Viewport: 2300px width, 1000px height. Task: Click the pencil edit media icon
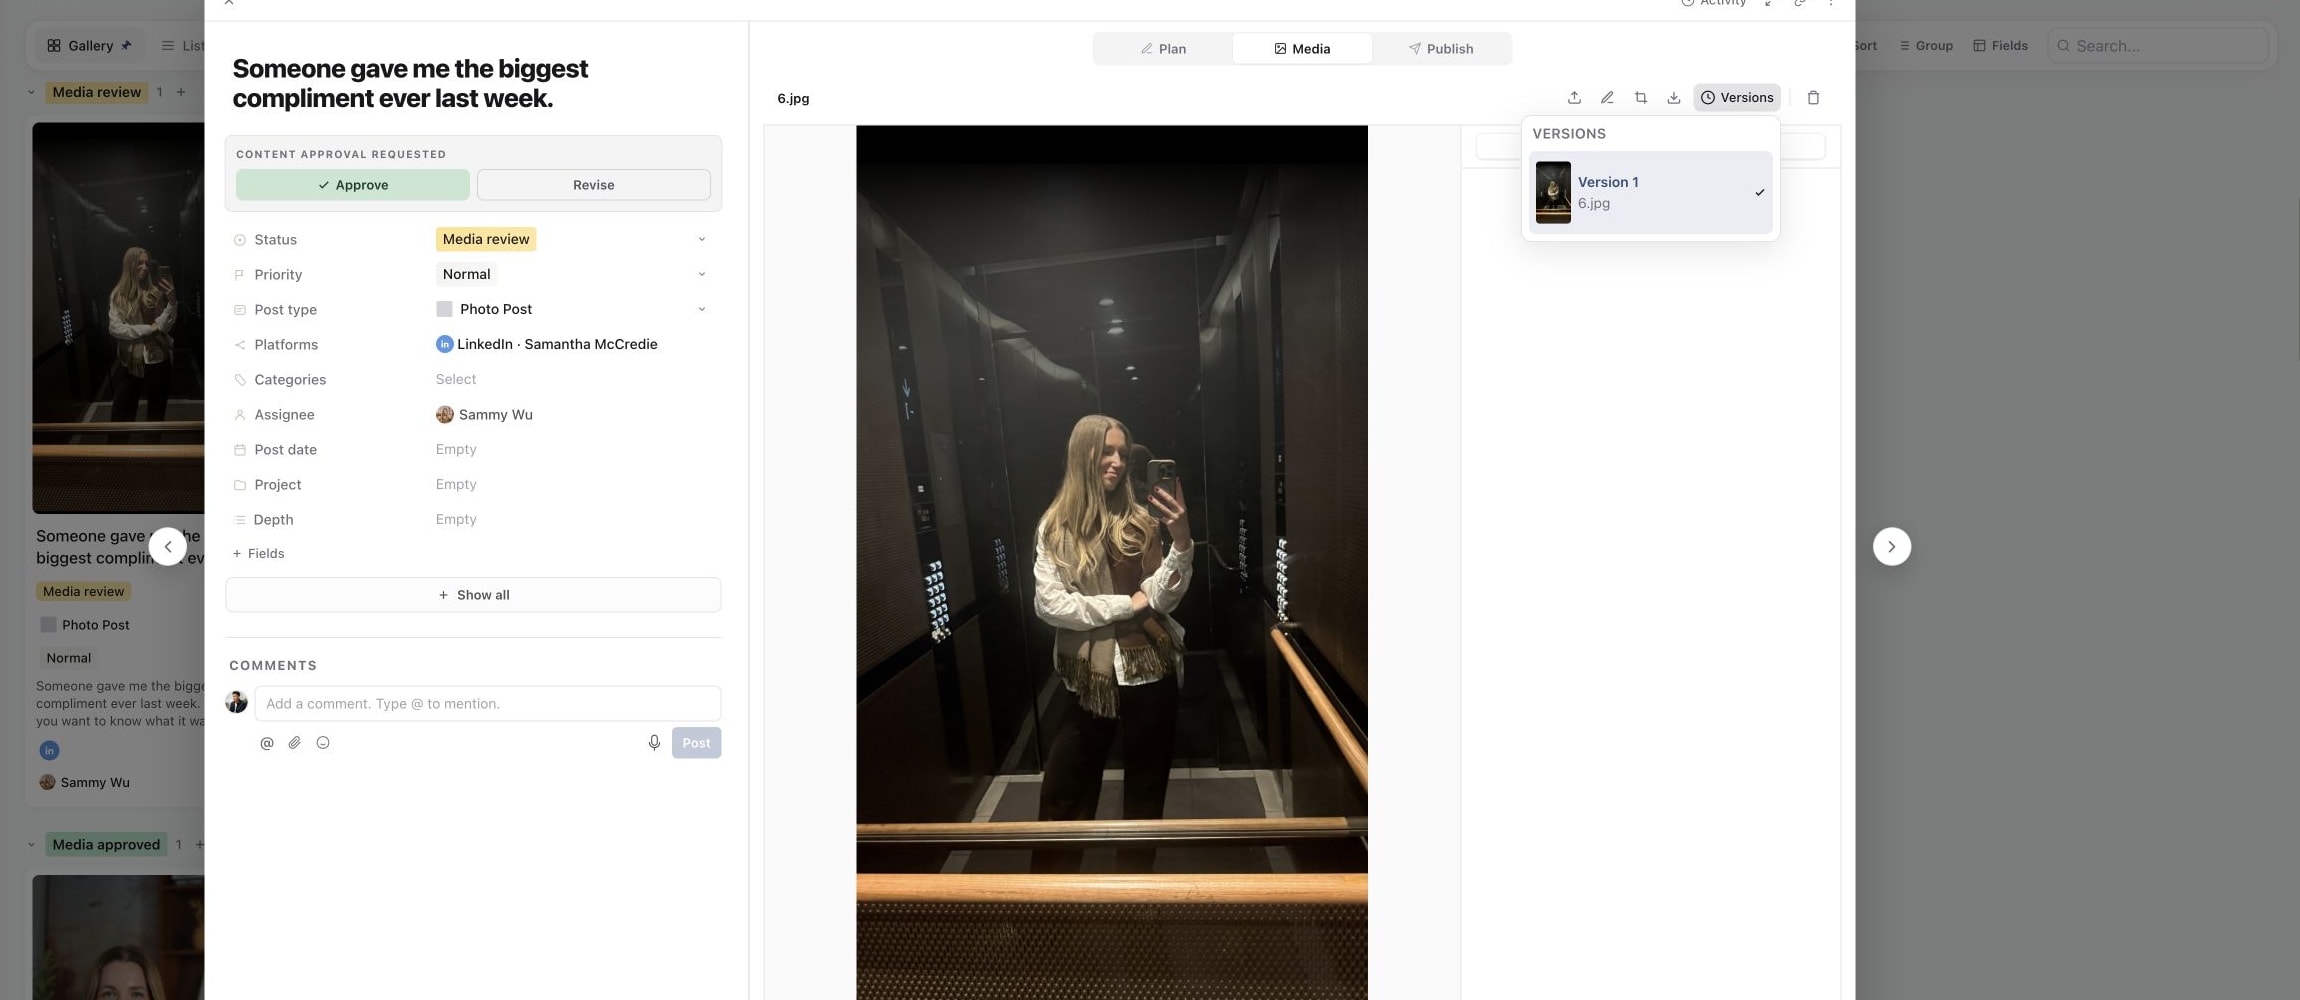(1607, 98)
